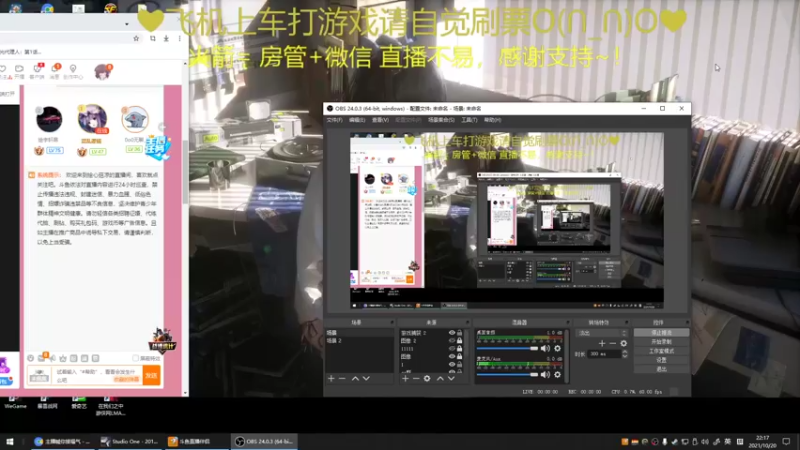
Task: Click the Sources panel dock pop-out icon
Action: [x=466, y=322]
